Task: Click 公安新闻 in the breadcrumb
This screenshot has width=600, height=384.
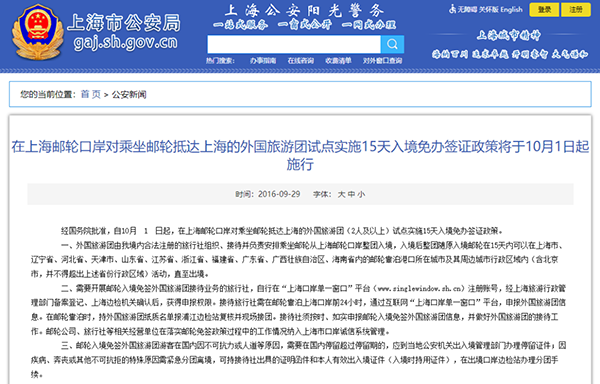Action: 129,94
